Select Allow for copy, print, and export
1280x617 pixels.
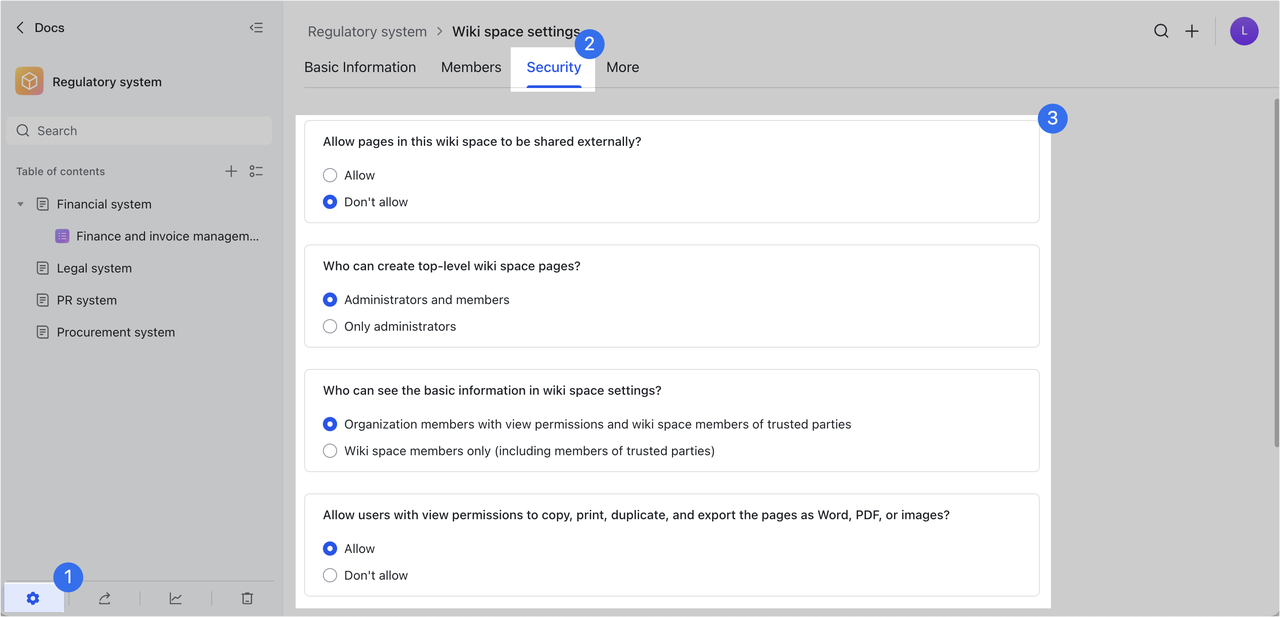[x=330, y=548]
